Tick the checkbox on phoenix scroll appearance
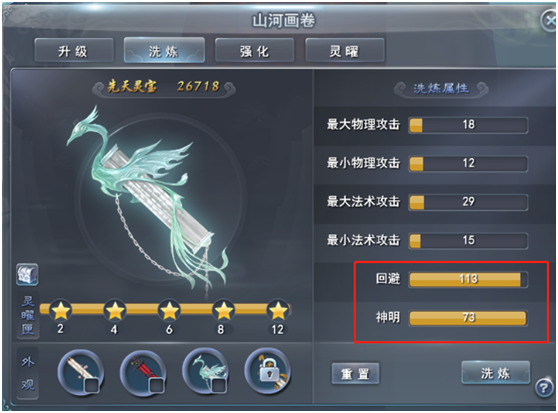This screenshot has height=413, width=558. (x=218, y=385)
